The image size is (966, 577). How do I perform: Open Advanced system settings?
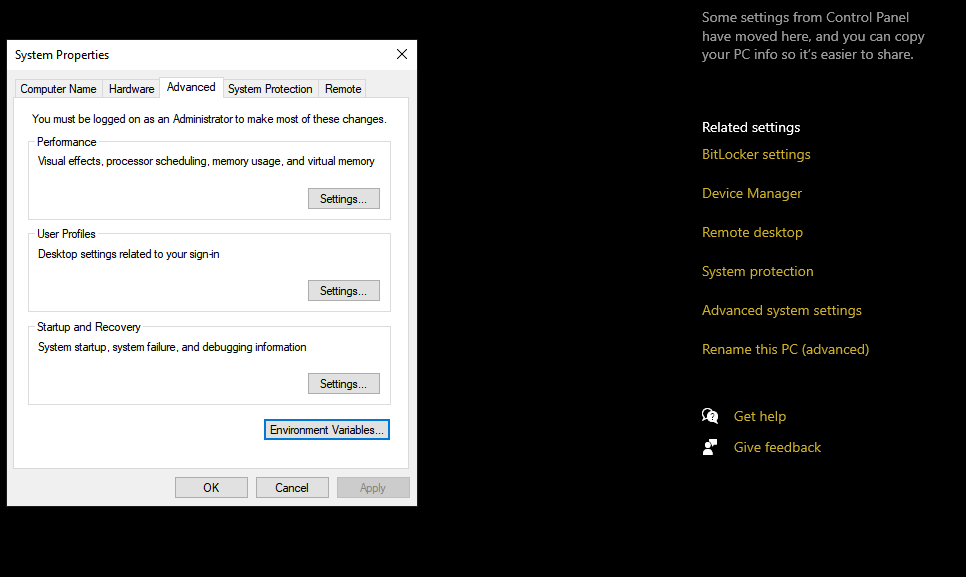point(782,310)
